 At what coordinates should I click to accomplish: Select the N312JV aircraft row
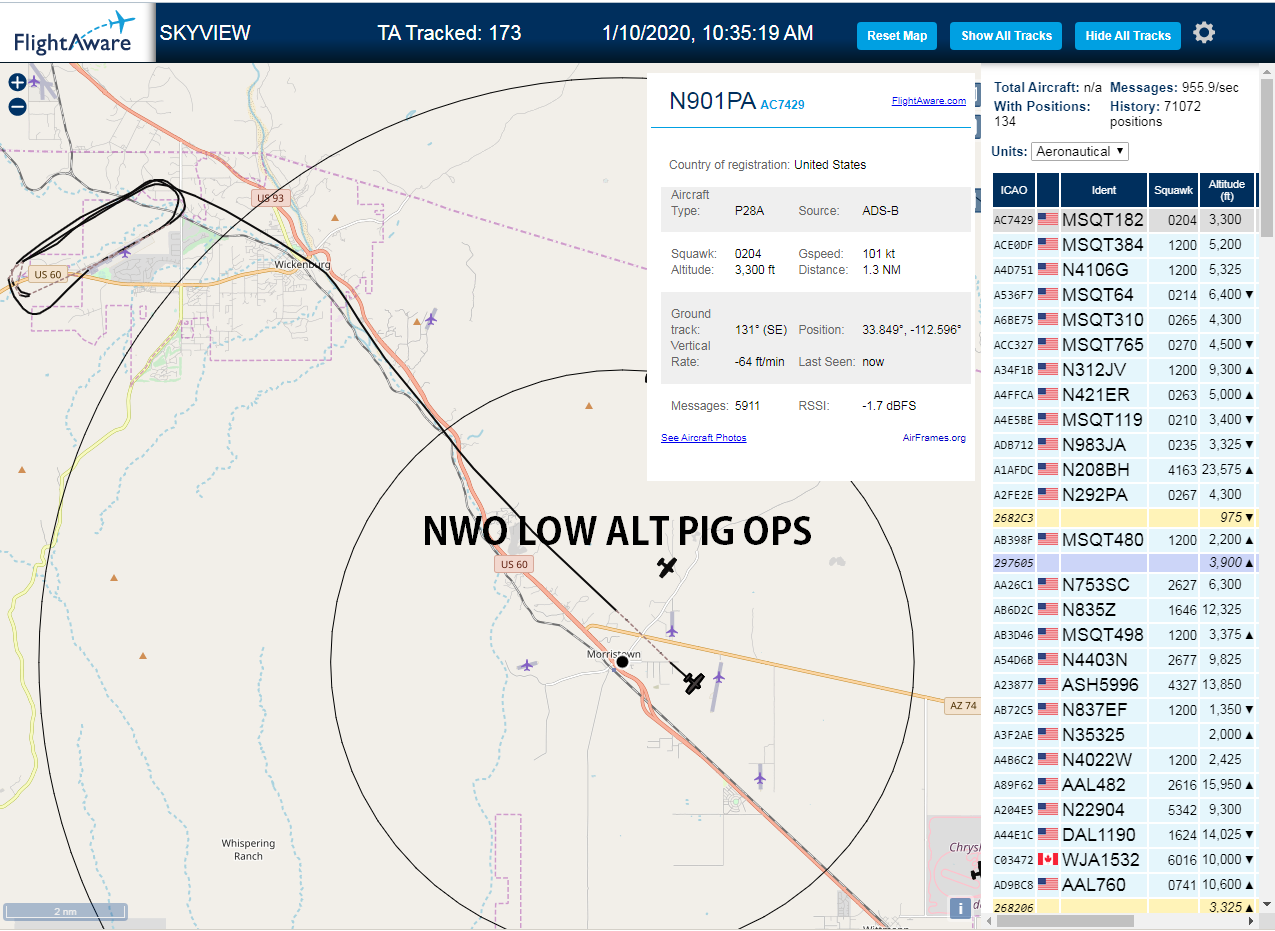click(x=1124, y=369)
